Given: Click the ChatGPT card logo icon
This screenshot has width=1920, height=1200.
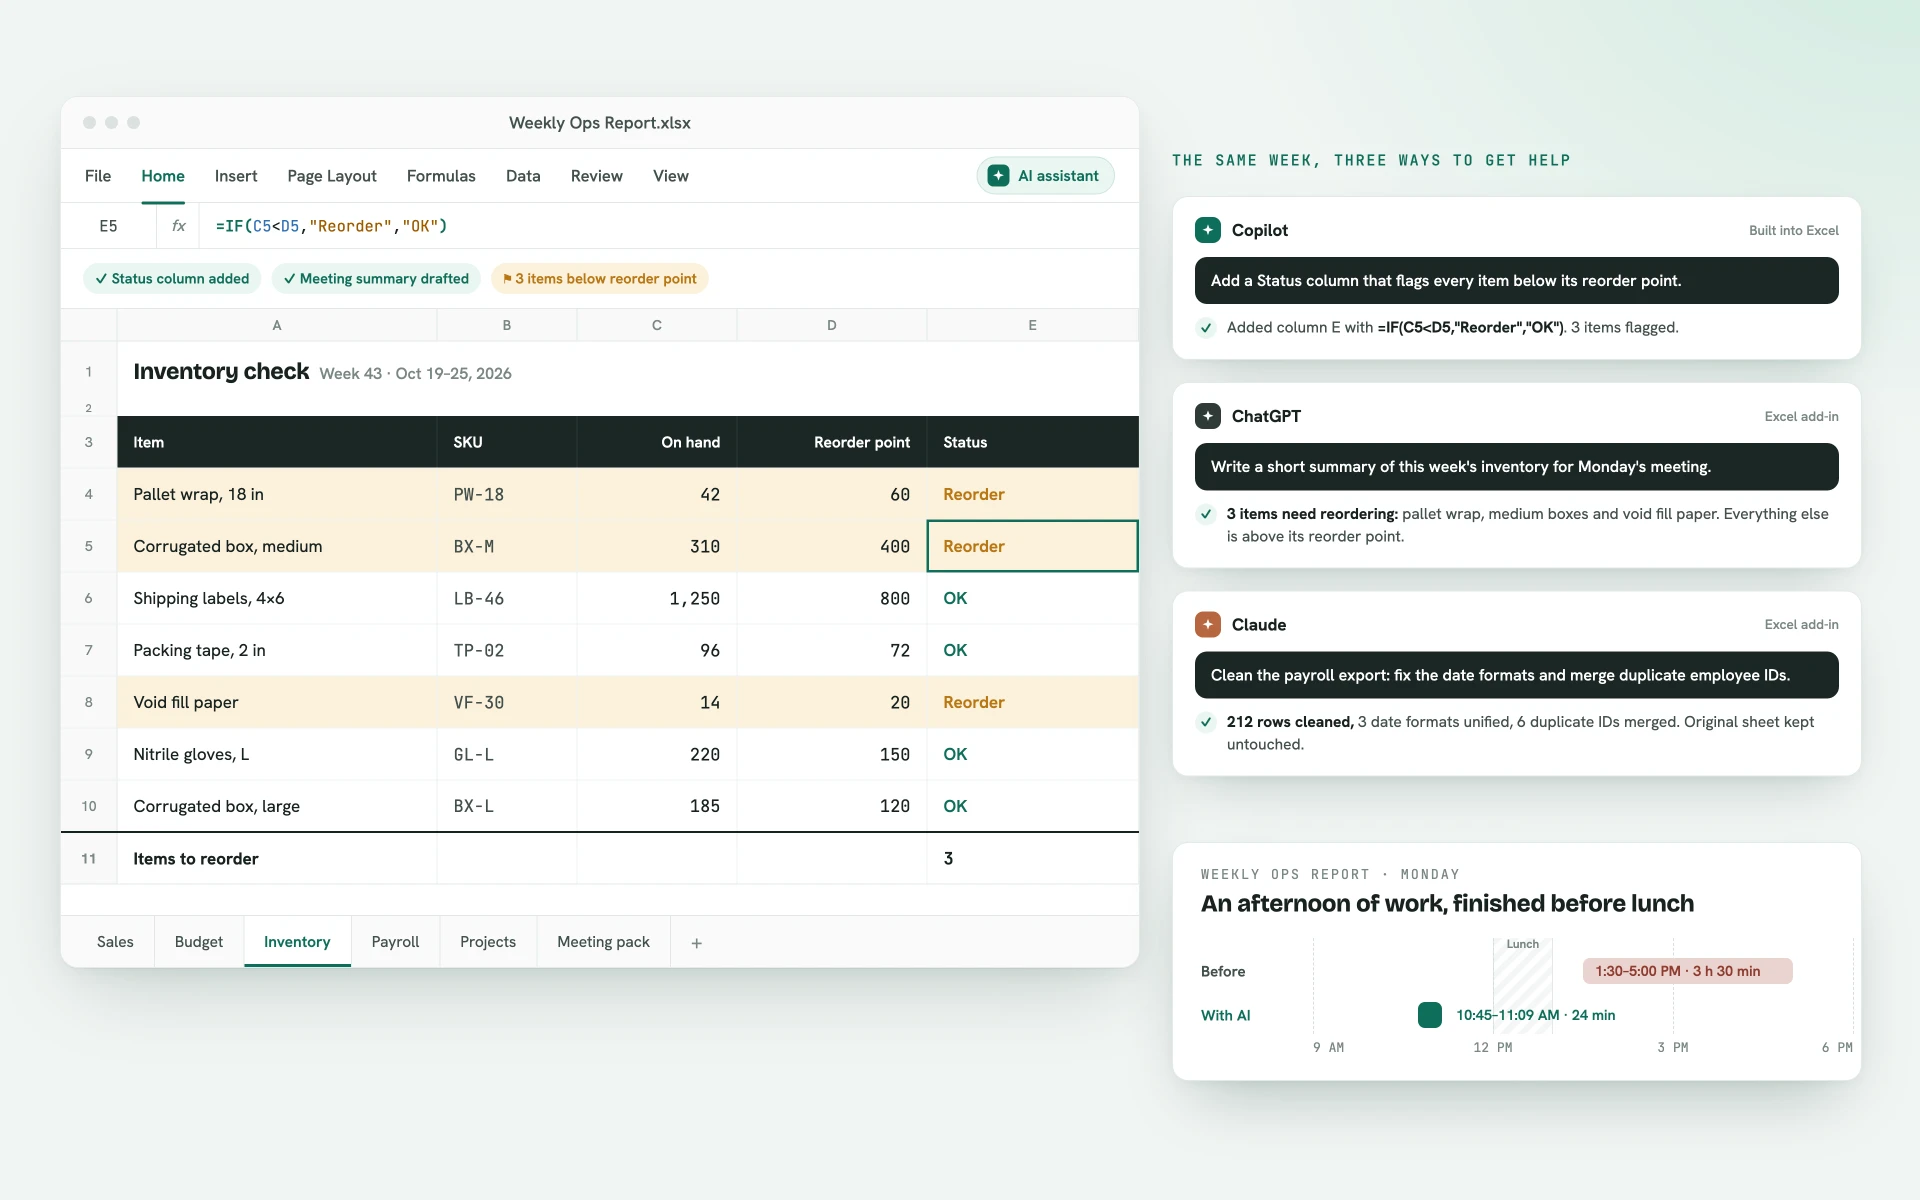Looking at the screenshot, I should coord(1207,416).
